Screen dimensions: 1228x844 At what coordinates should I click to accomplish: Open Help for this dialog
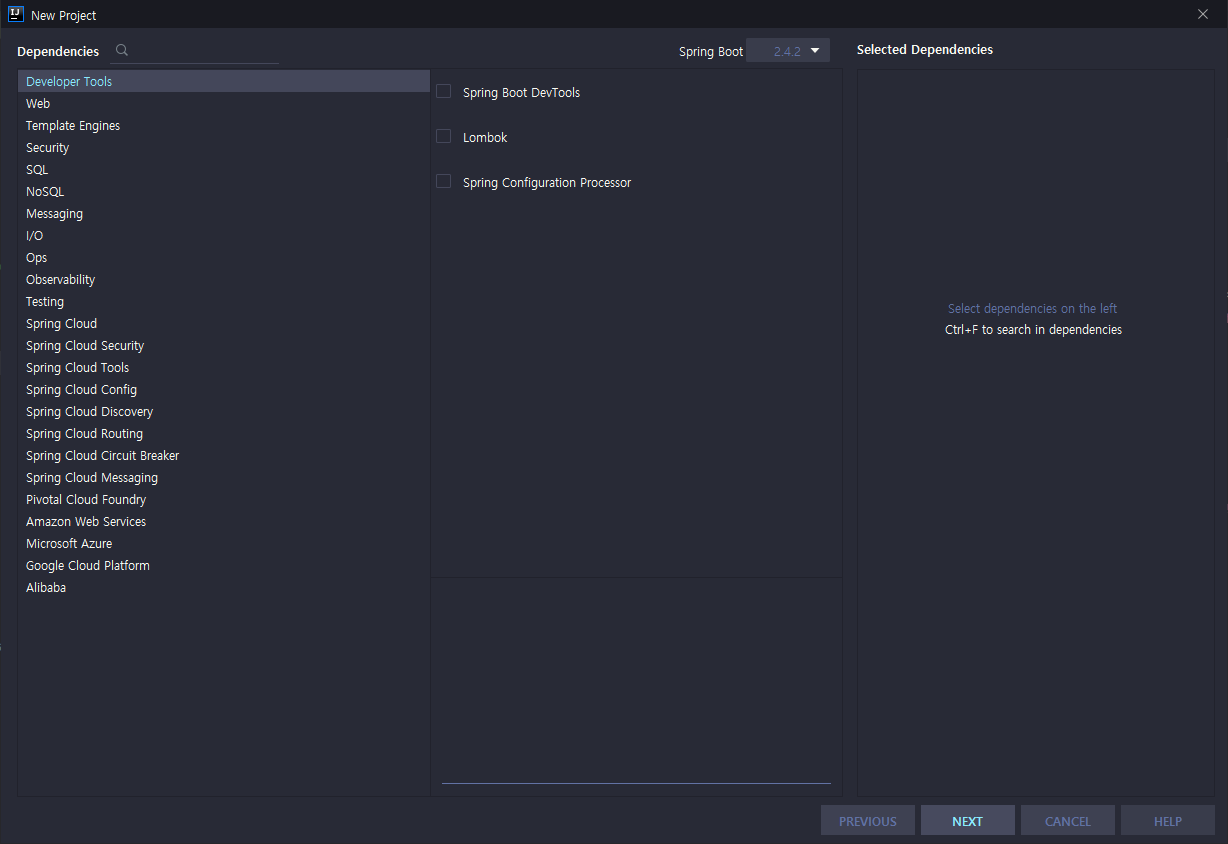pos(1168,821)
